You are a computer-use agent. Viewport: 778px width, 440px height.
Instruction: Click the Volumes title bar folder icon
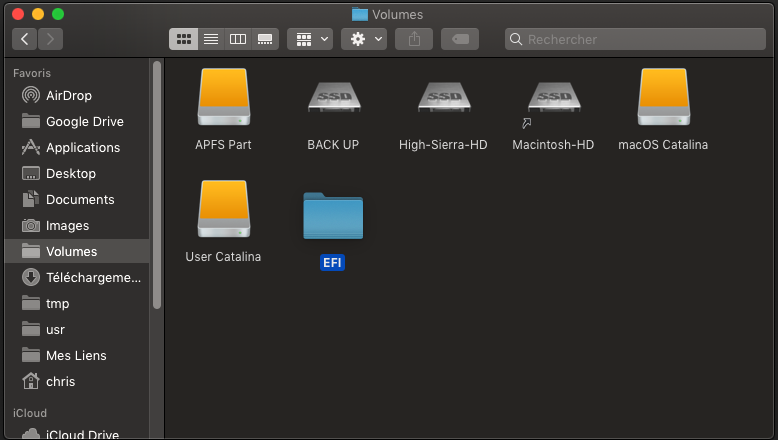point(360,14)
